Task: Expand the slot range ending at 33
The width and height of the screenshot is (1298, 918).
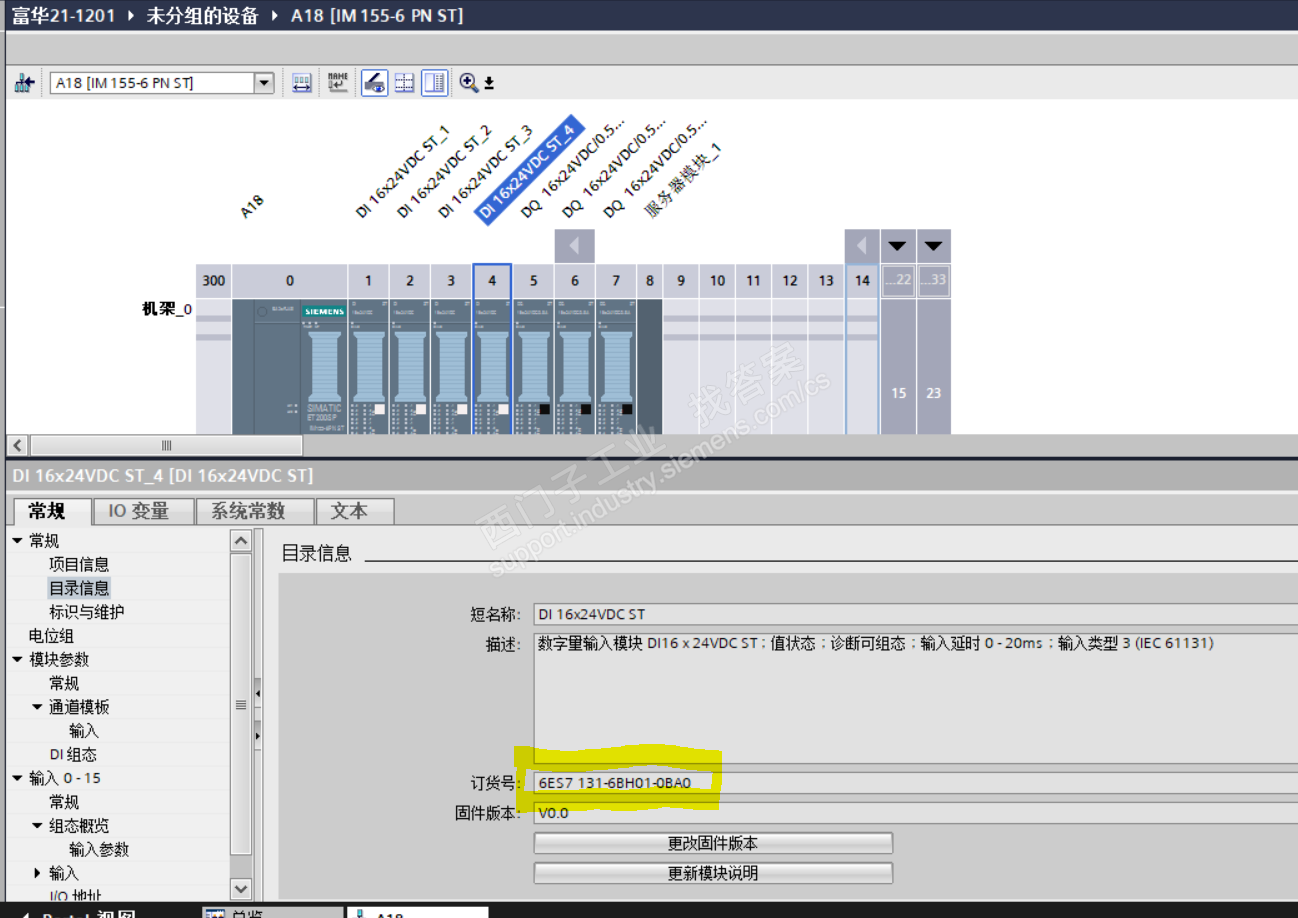Action: click(933, 246)
